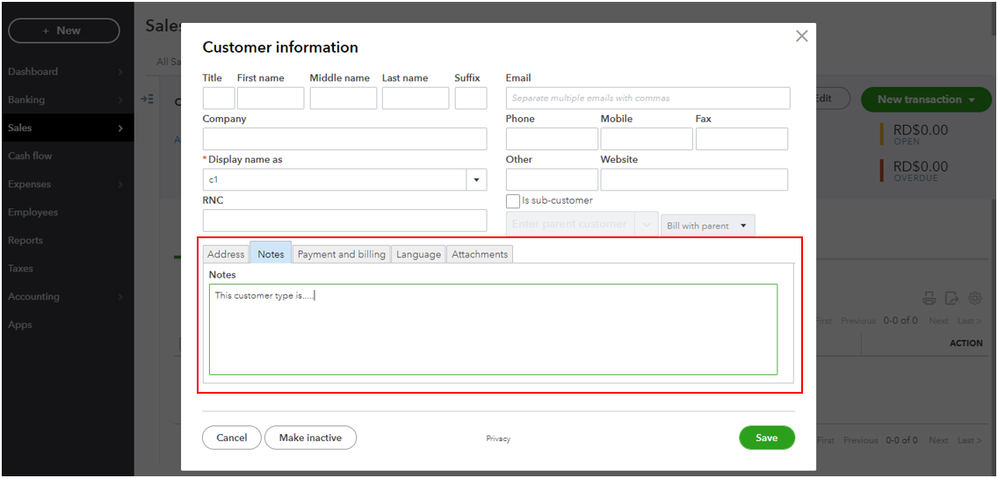This screenshot has height=479, width=998.
Task: Click the Fax input field
Action: pyautogui.click(x=742, y=139)
